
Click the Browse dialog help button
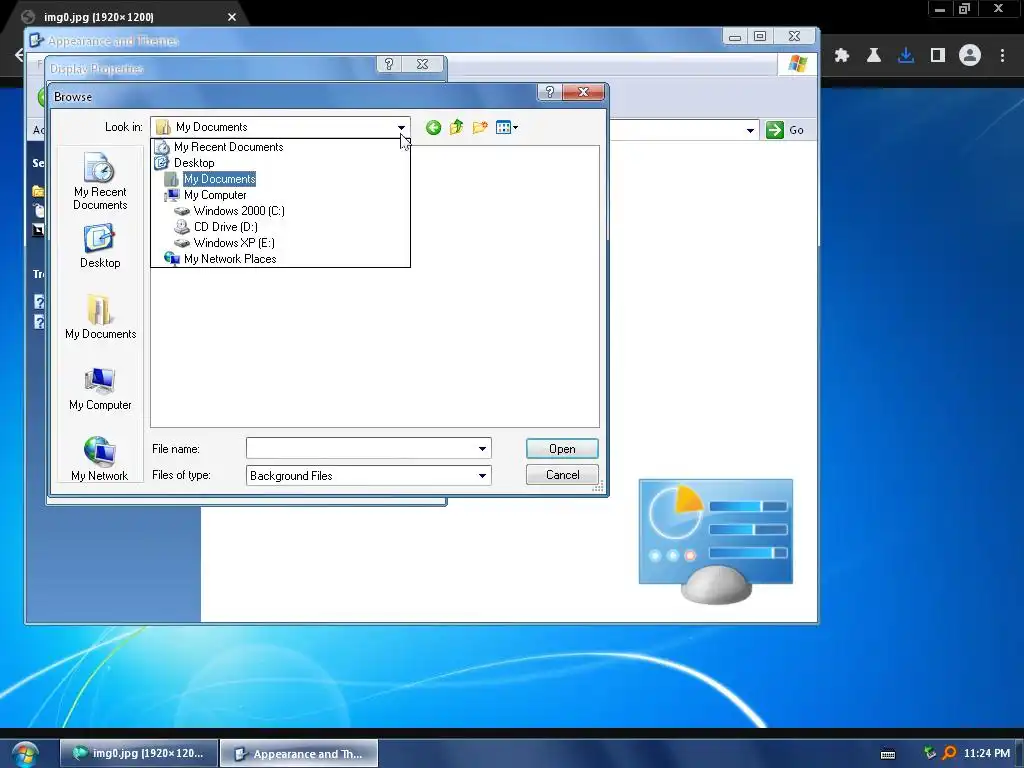(x=549, y=92)
